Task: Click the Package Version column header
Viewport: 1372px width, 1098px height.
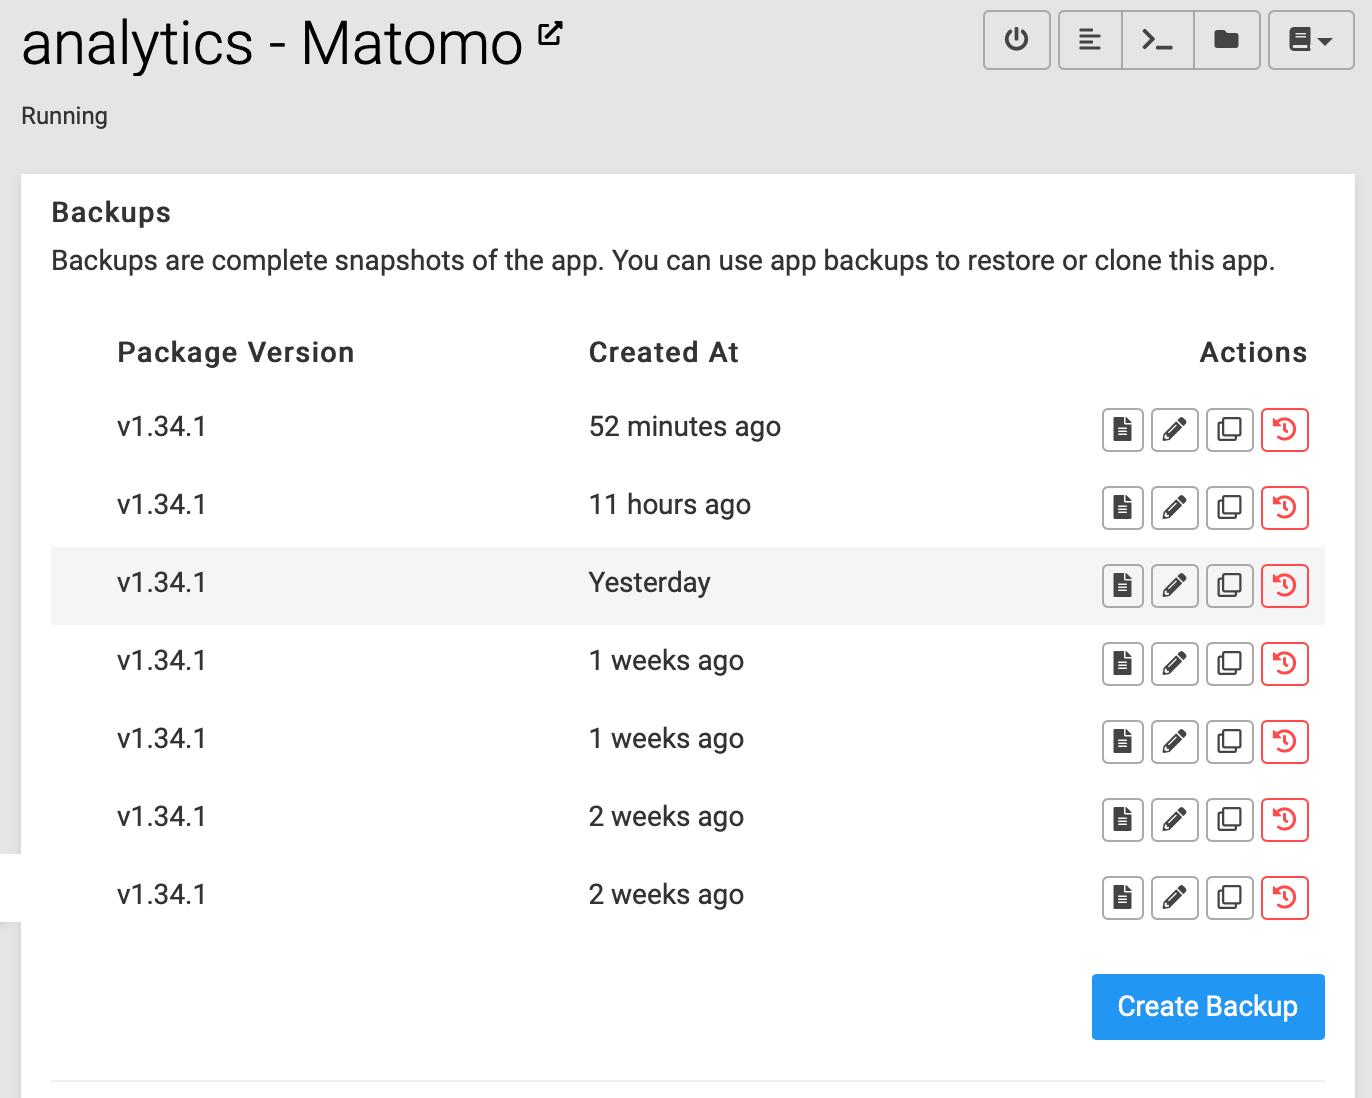Action: coord(236,353)
